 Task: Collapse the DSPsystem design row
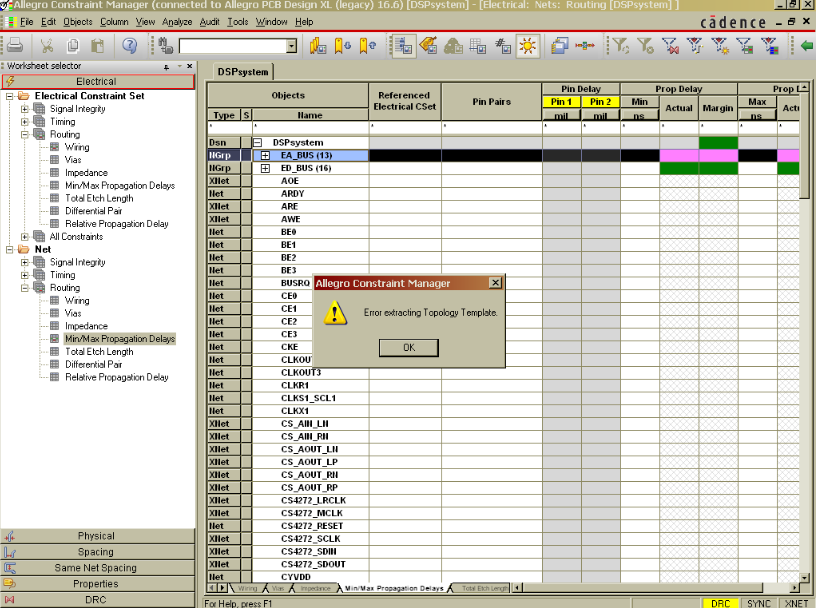[x=257, y=143]
